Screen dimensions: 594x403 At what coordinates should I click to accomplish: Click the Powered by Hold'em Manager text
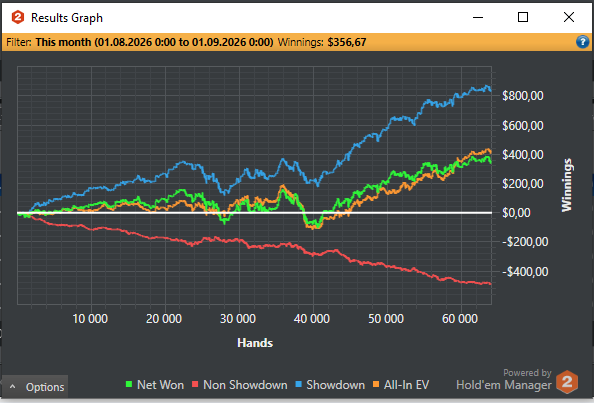coord(504,380)
